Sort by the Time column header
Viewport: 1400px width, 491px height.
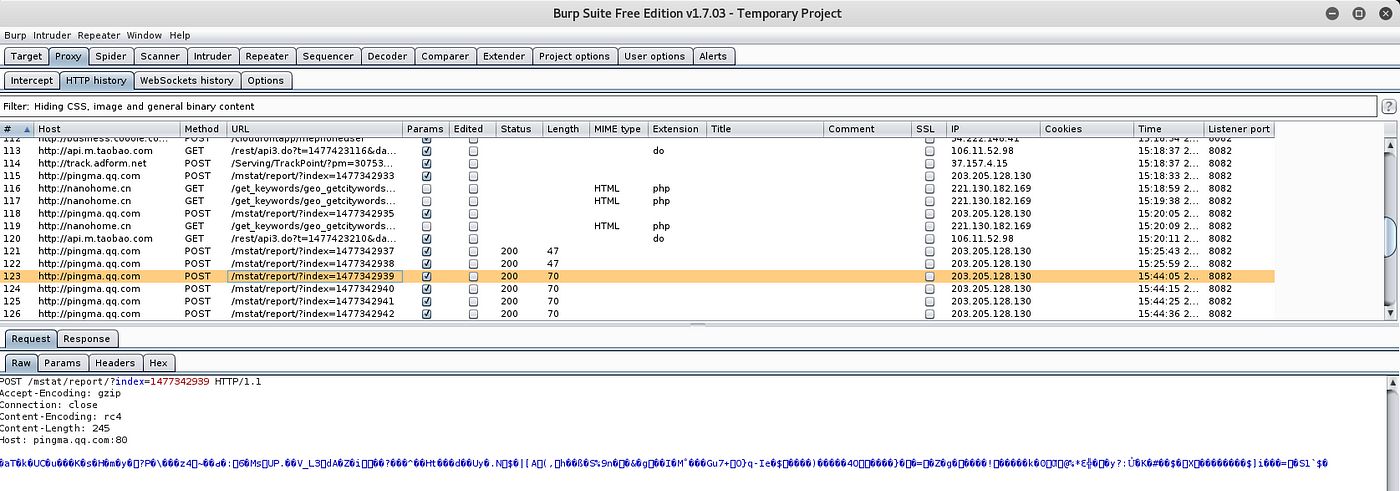pos(1169,129)
